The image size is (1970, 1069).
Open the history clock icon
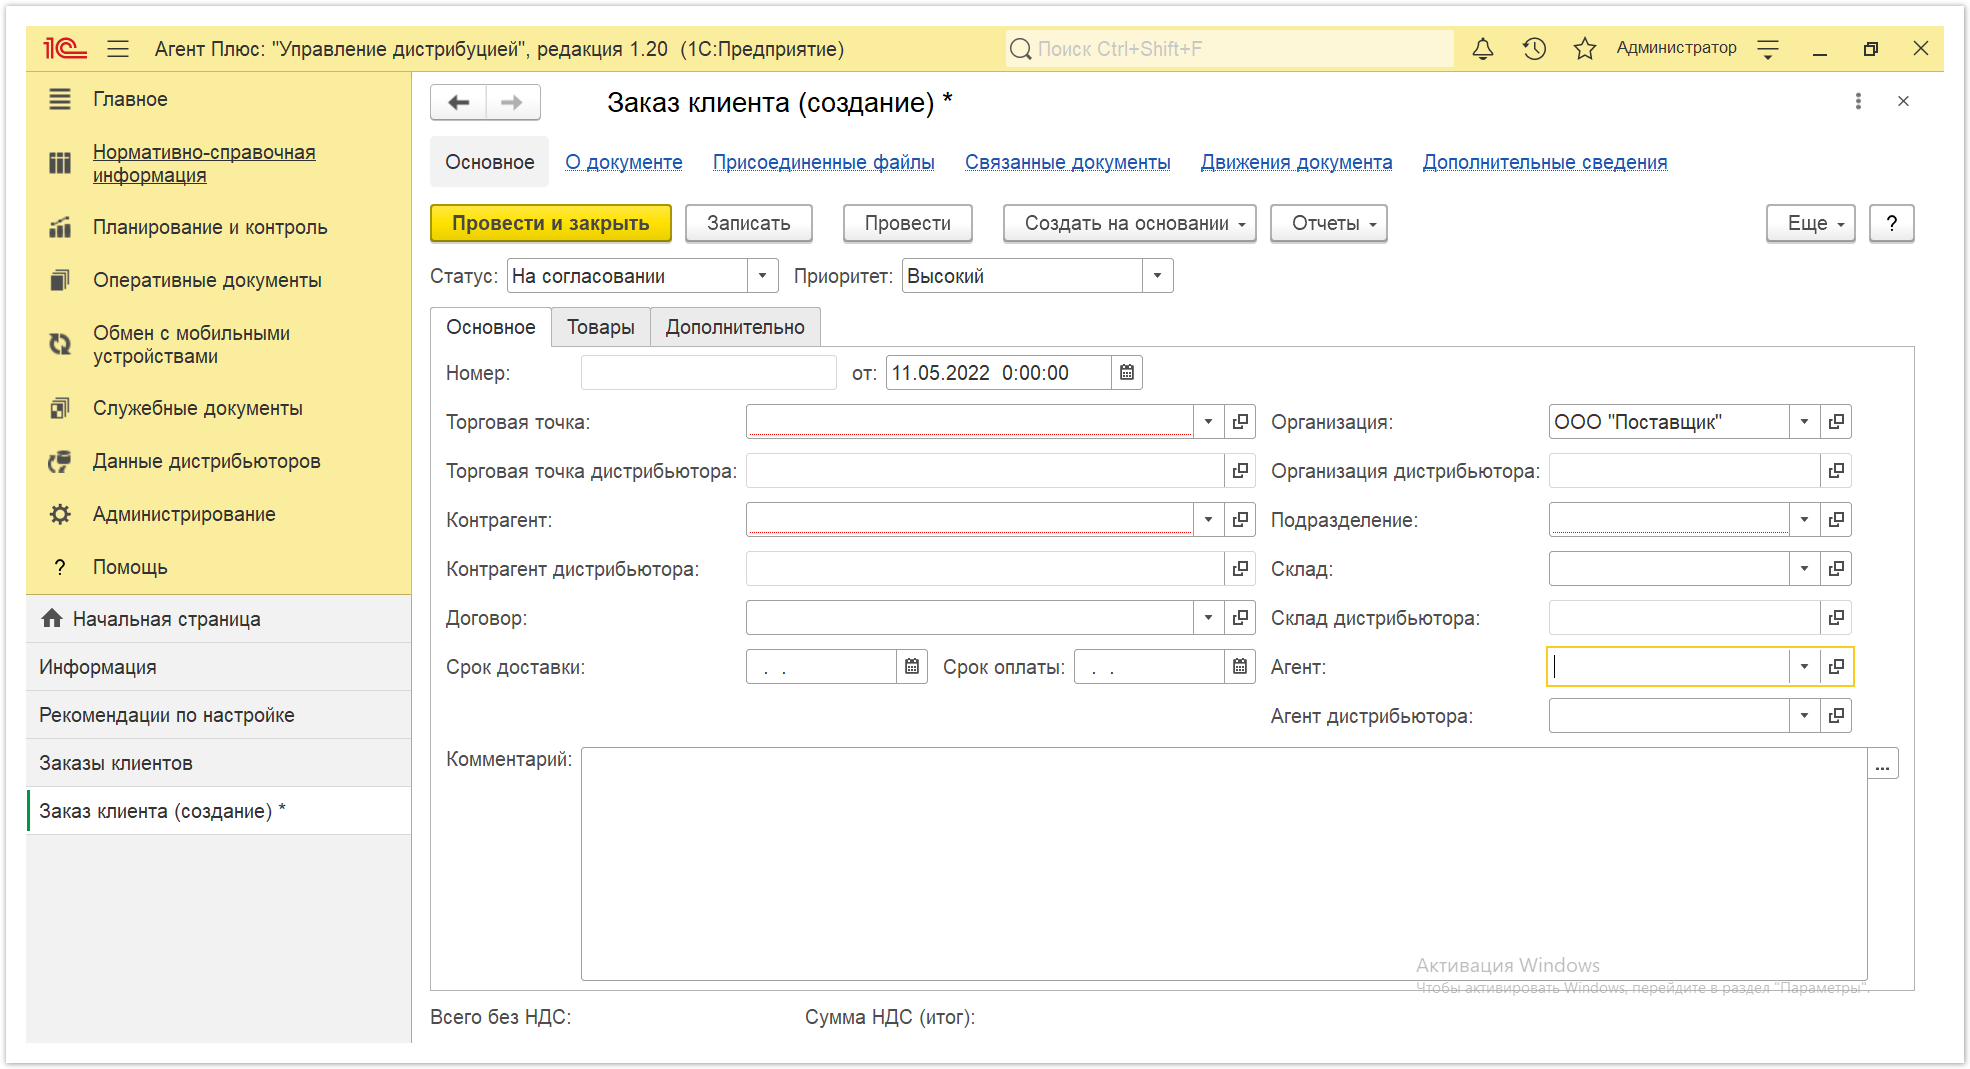click(1534, 48)
